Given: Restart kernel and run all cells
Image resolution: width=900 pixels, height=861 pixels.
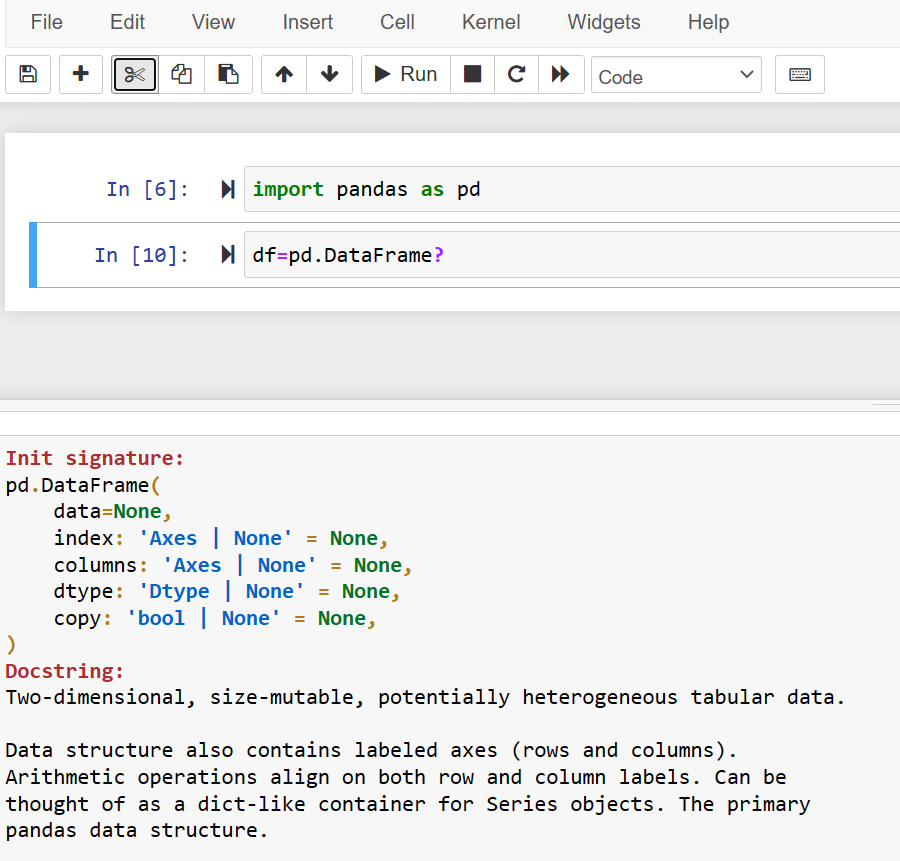Looking at the screenshot, I should [560, 74].
